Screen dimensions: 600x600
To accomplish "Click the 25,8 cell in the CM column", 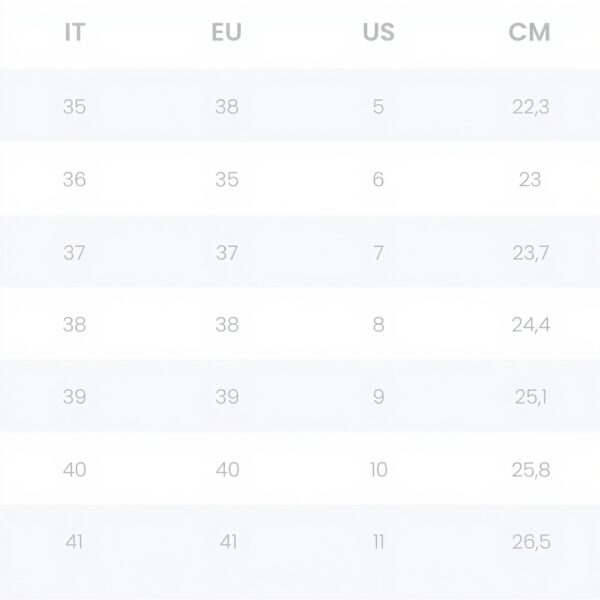I will (x=530, y=469).
